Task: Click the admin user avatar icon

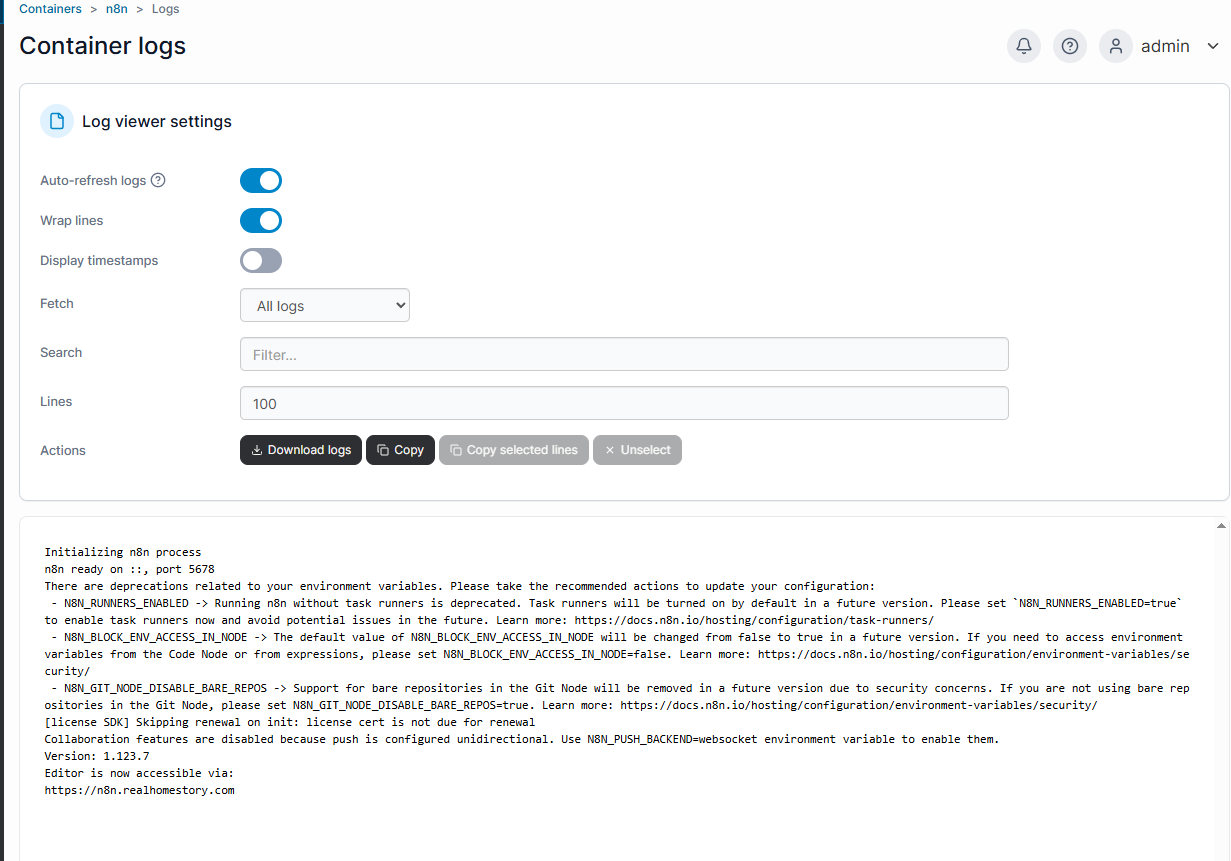Action: pyautogui.click(x=1116, y=46)
